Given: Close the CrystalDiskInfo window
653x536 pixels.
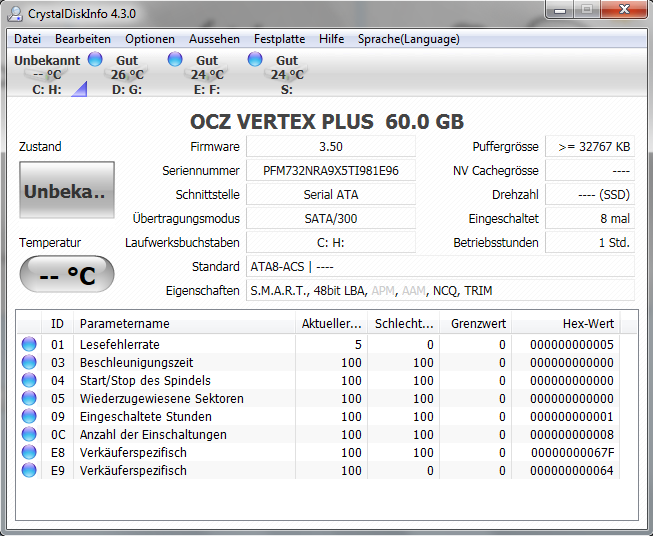Looking at the screenshot, I should pyautogui.click(x=624, y=10).
